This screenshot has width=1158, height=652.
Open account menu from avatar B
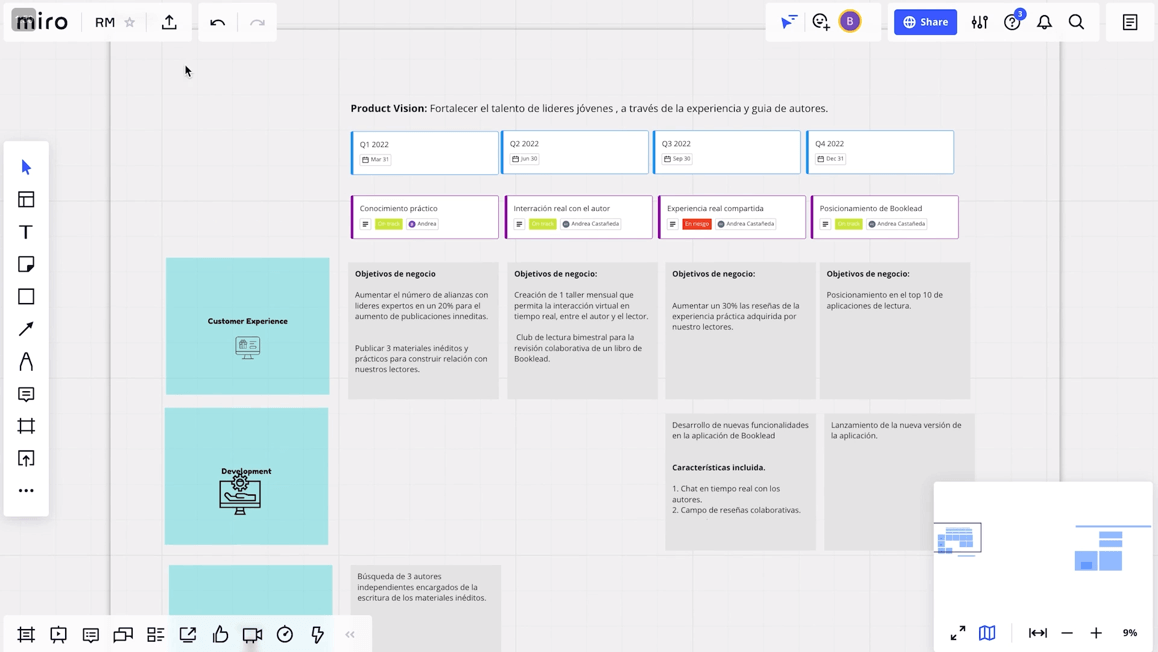[850, 21]
